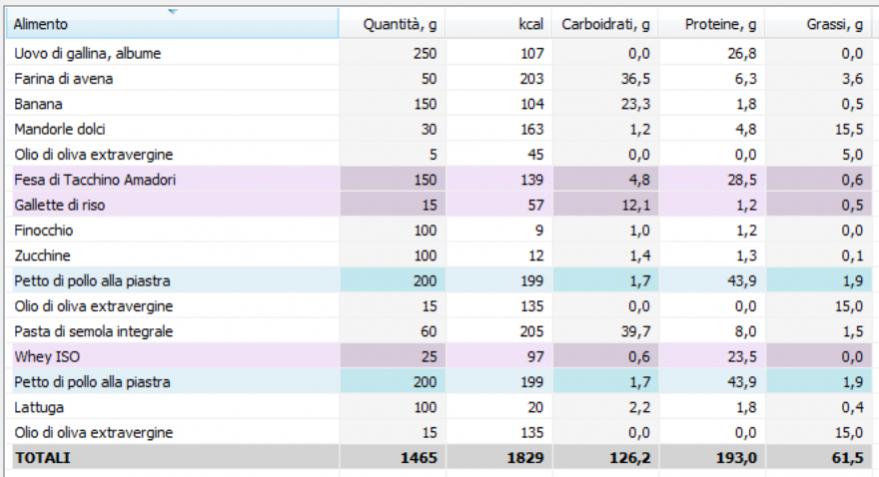Click the Quantità, g column header
Viewport: 879px width, 477px height.
(399, 25)
